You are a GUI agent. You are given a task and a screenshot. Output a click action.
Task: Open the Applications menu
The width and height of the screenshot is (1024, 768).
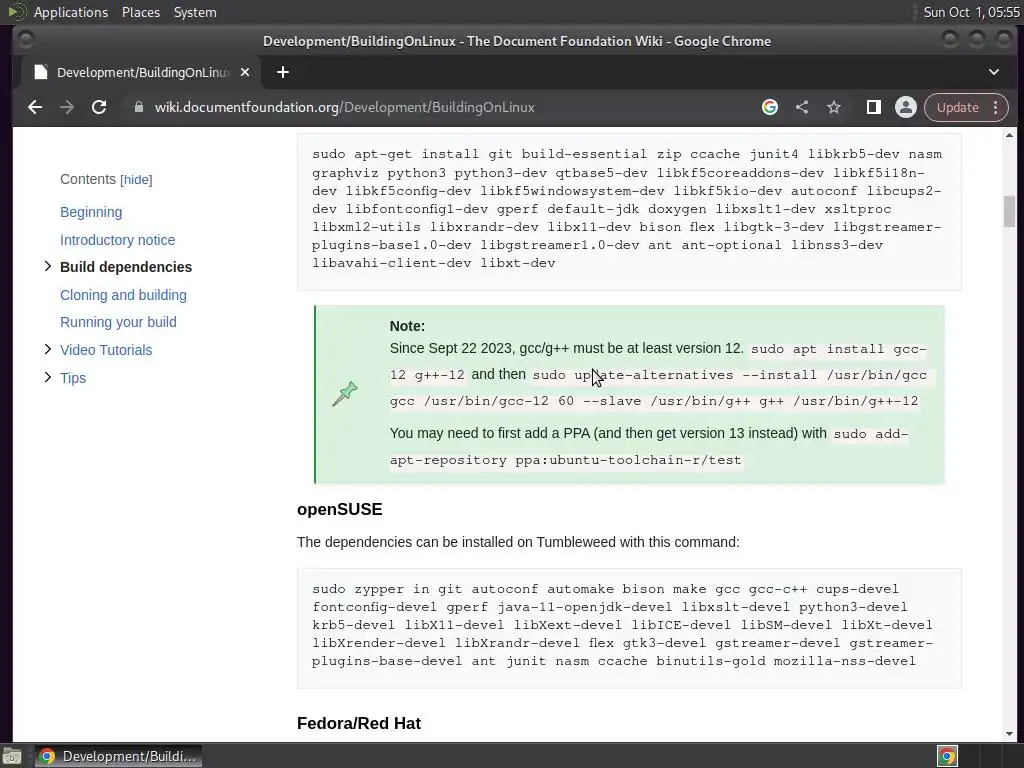point(71,12)
